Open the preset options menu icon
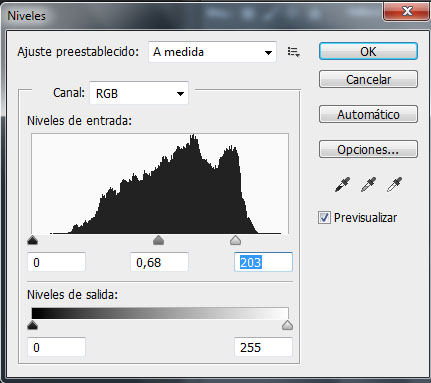This screenshot has width=431, height=383. point(294,52)
